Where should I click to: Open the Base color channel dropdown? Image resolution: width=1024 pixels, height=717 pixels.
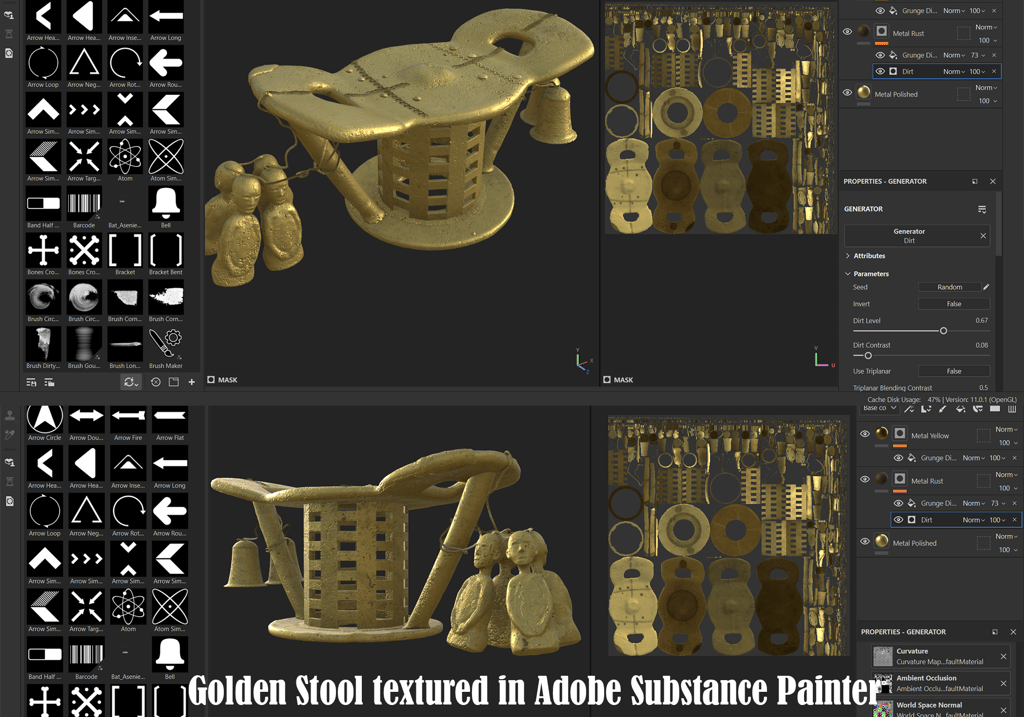pyautogui.click(x=879, y=408)
